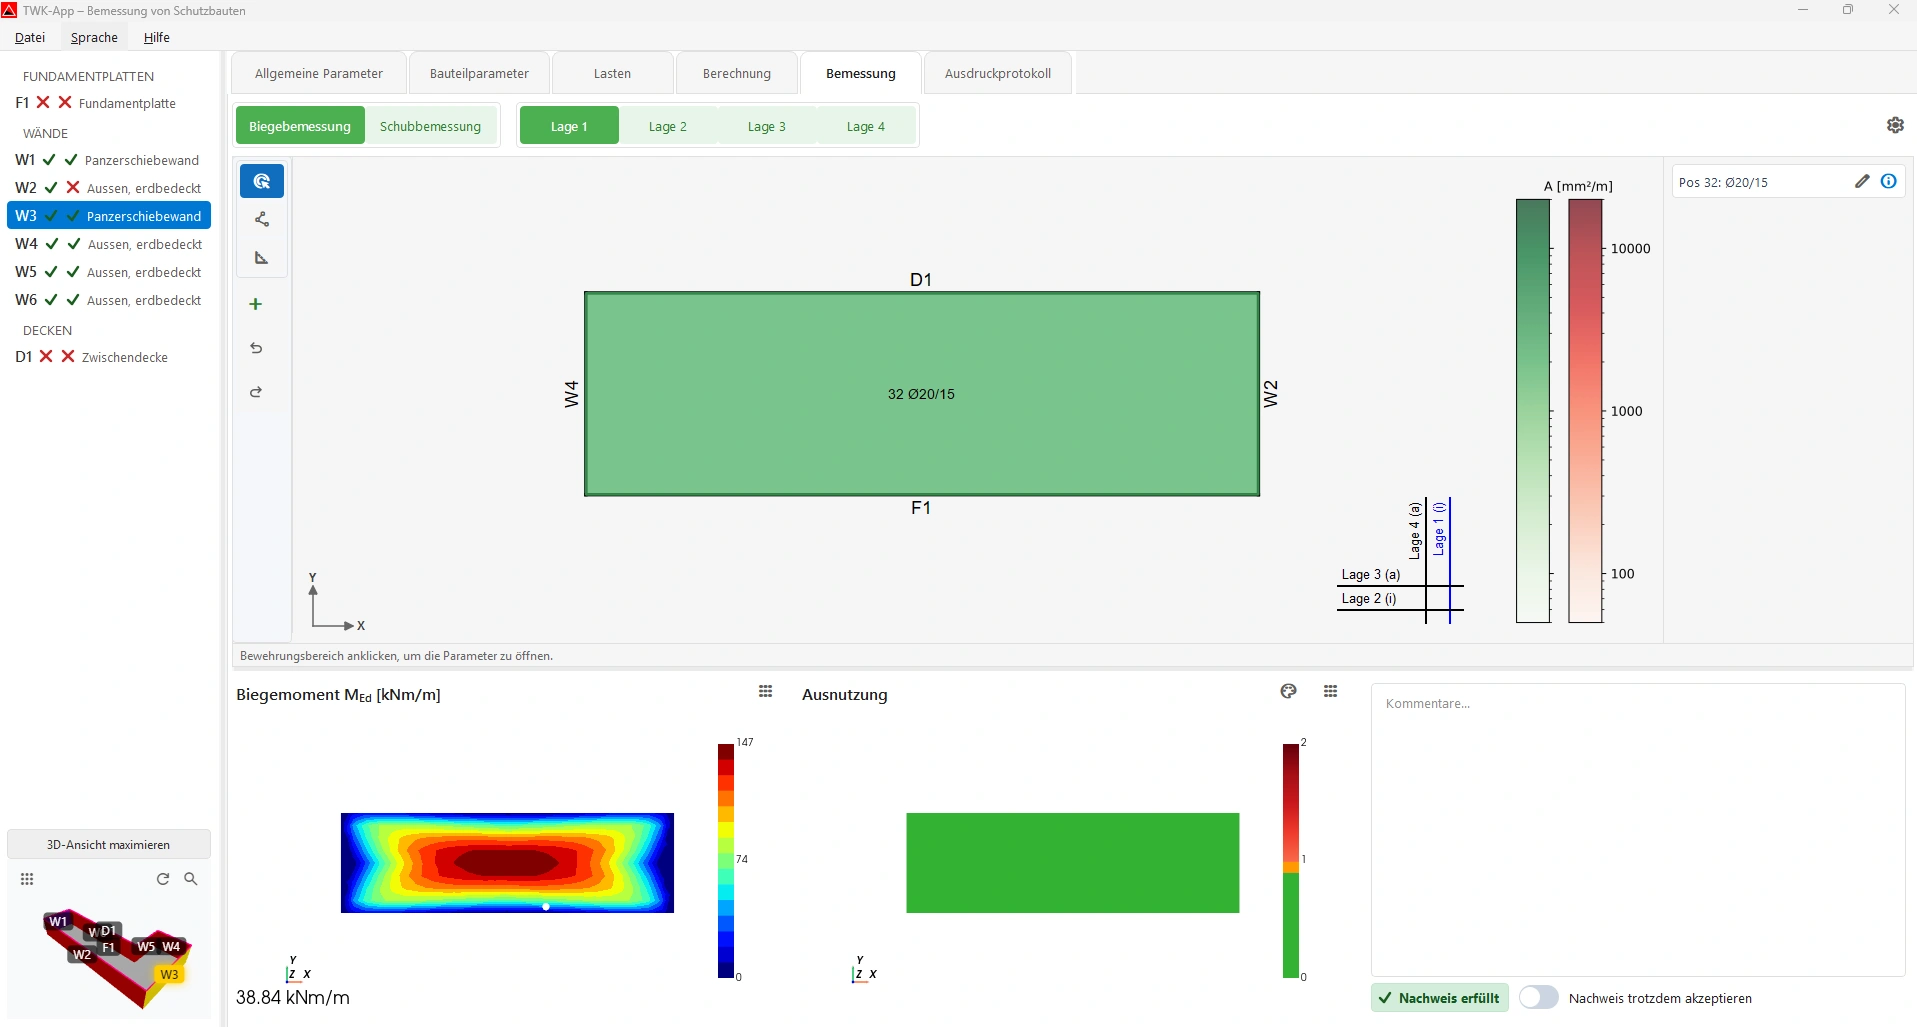Screen dimensions: 1917x1027
Task: Click Lage 3 (a) in the layer legend
Action: [x=1371, y=574]
